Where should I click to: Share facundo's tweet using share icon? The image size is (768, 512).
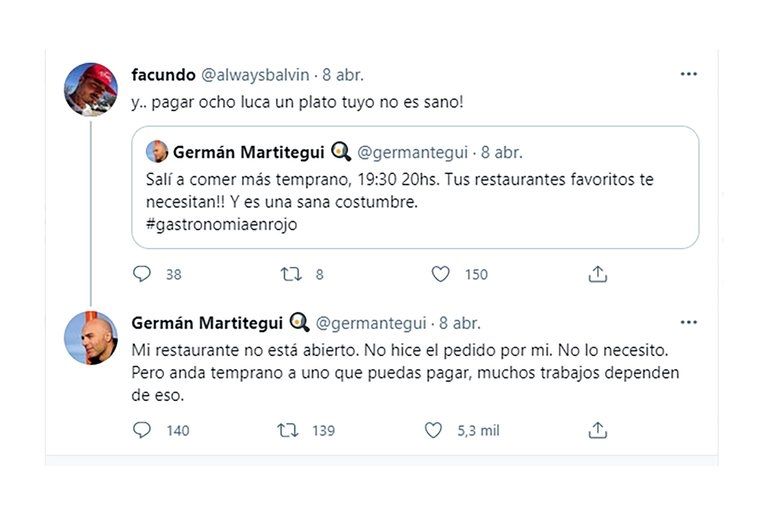click(597, 273)
